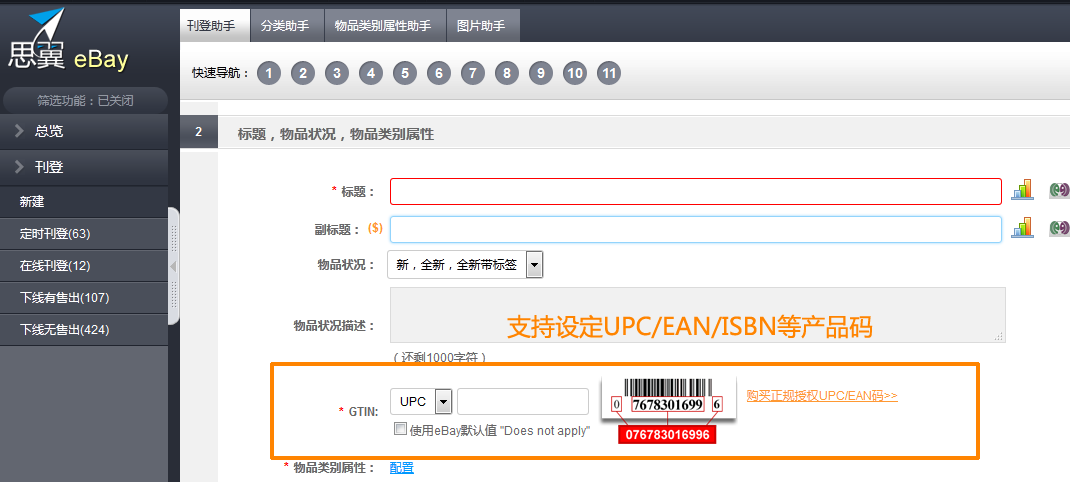Click the 标题 input field
This screenshot has height=482, width=1070.
pos(696,191)
